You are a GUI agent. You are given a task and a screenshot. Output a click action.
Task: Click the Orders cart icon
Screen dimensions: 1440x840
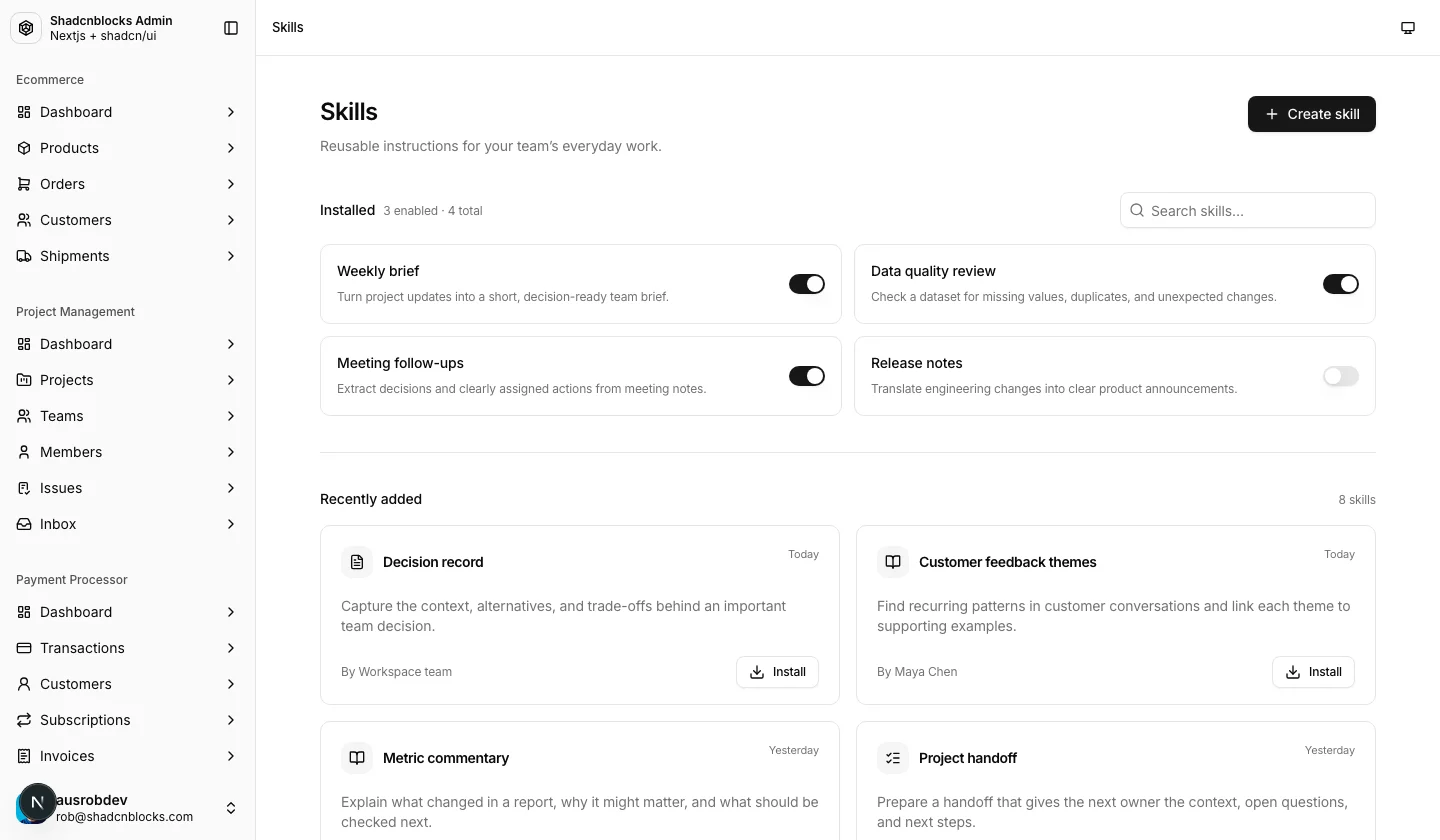(x=24, y=184)
